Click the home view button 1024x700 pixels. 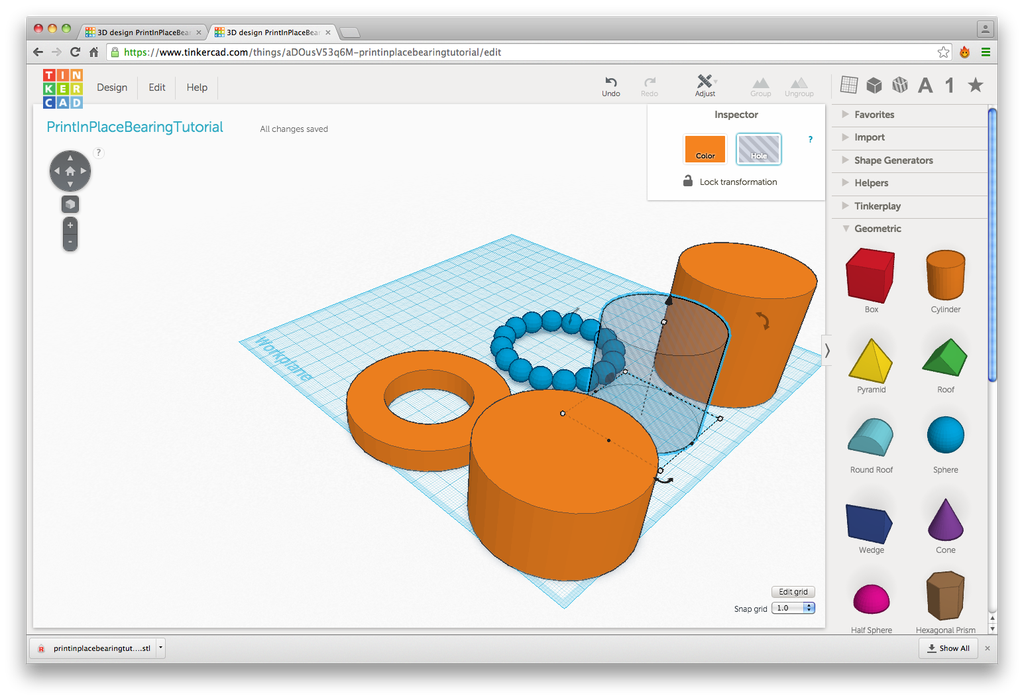point(70,171)
